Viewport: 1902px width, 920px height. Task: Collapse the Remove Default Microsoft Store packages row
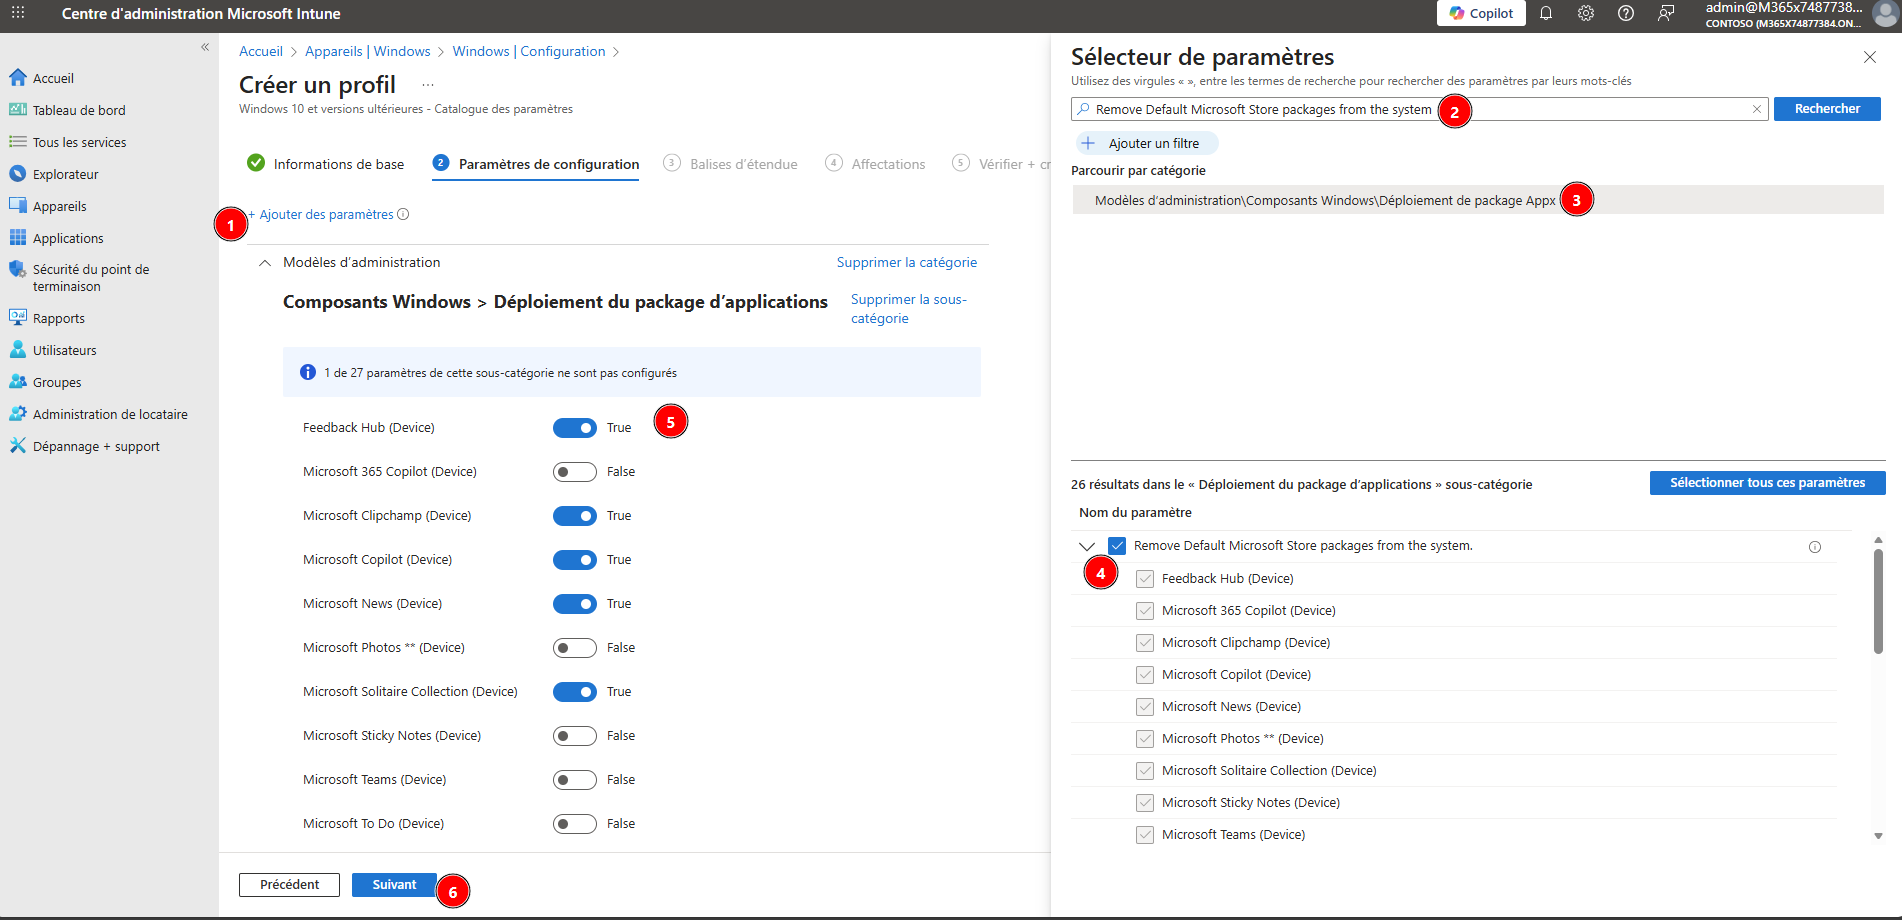[1087, 546]
